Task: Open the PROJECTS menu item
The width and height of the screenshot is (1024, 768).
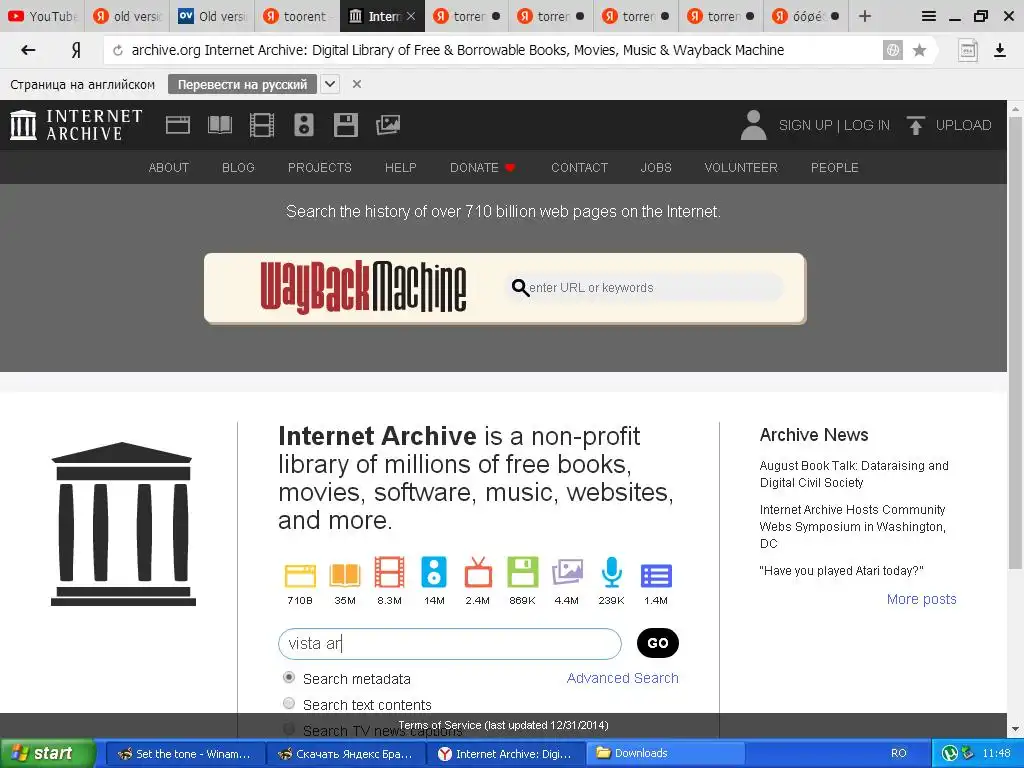Action: click(319, 168)
